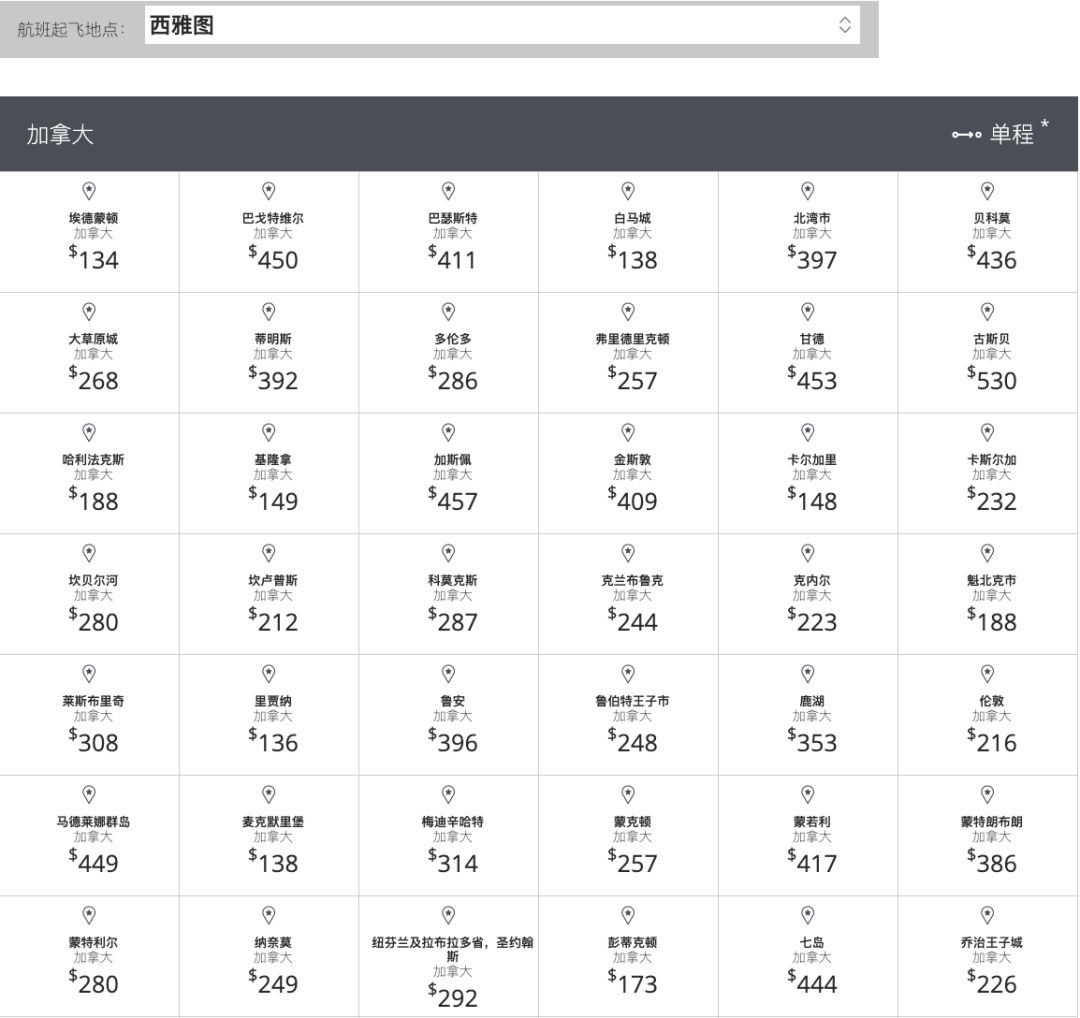The image size is (1080, 1018).
Task: Click the location pin above 加斯佩
Action: (x=448, y=433)
